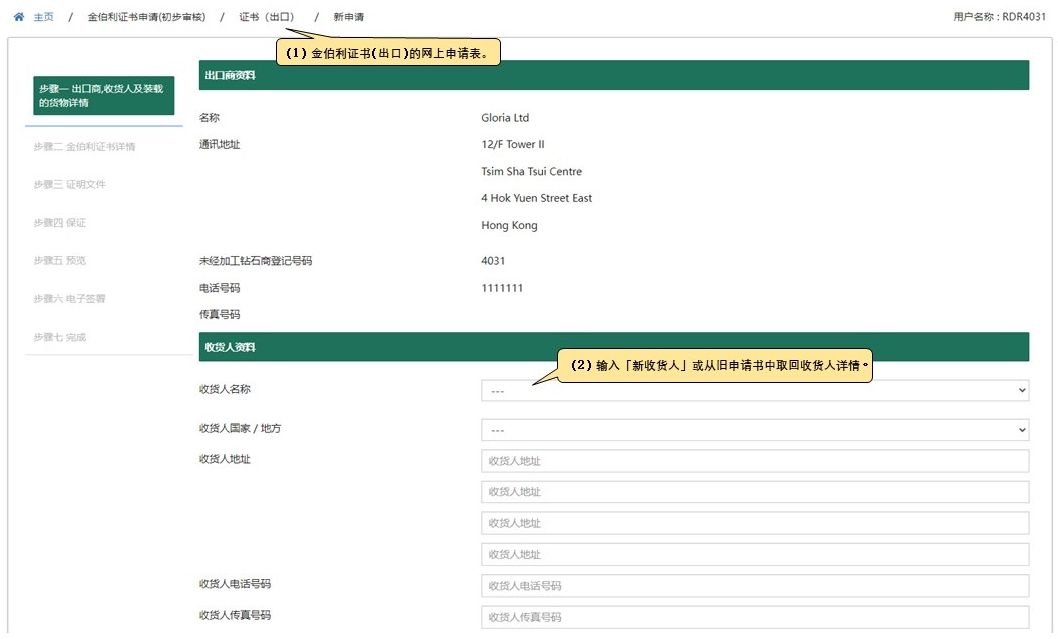
Task: Click 证书（出口）breadcrumb item
Action: [267, 17]
